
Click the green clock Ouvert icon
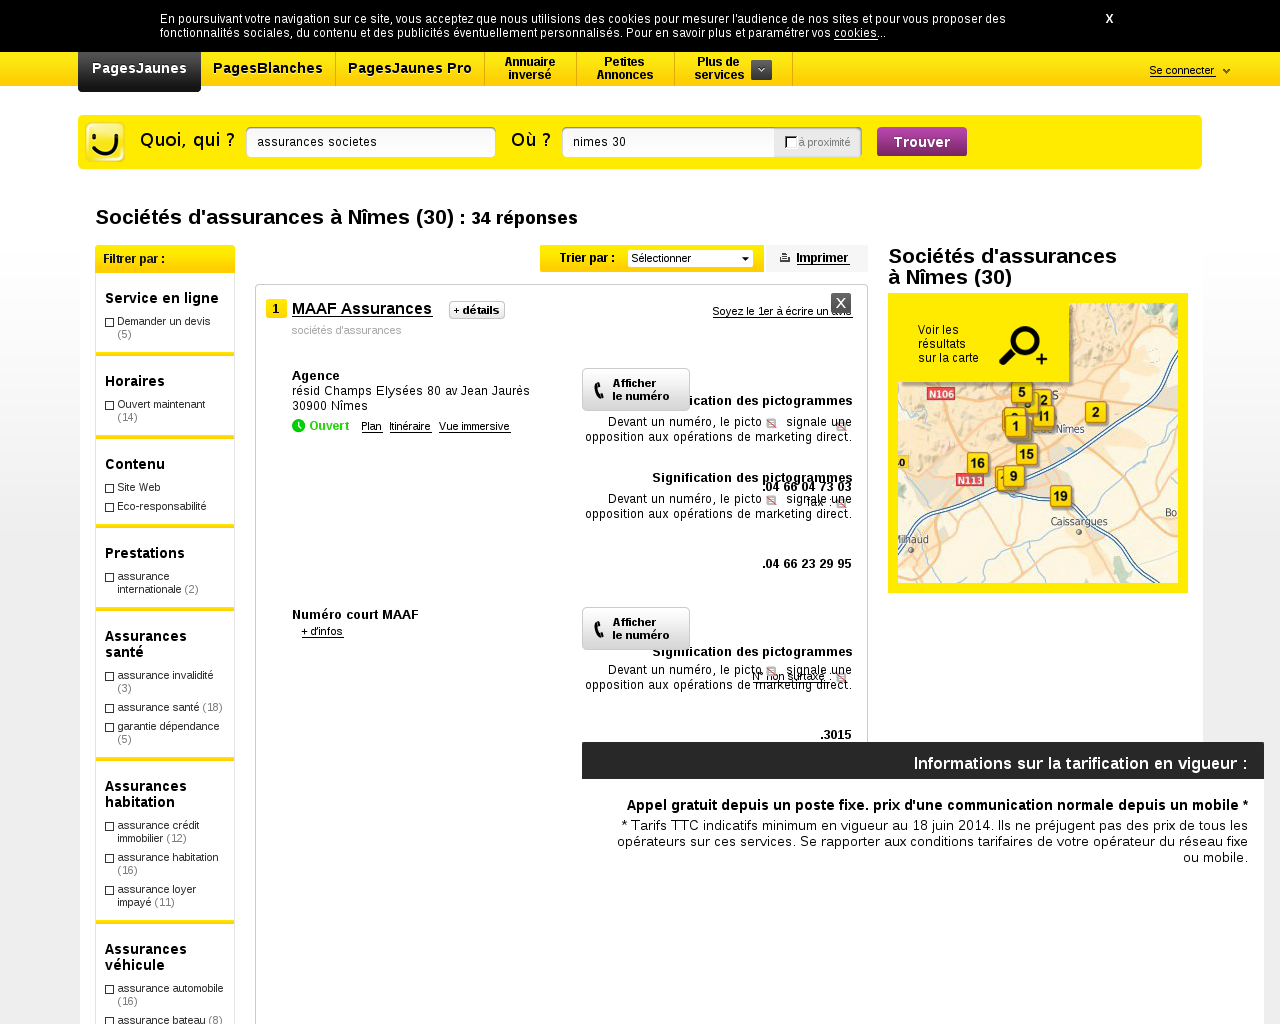[x=298, y=426]
